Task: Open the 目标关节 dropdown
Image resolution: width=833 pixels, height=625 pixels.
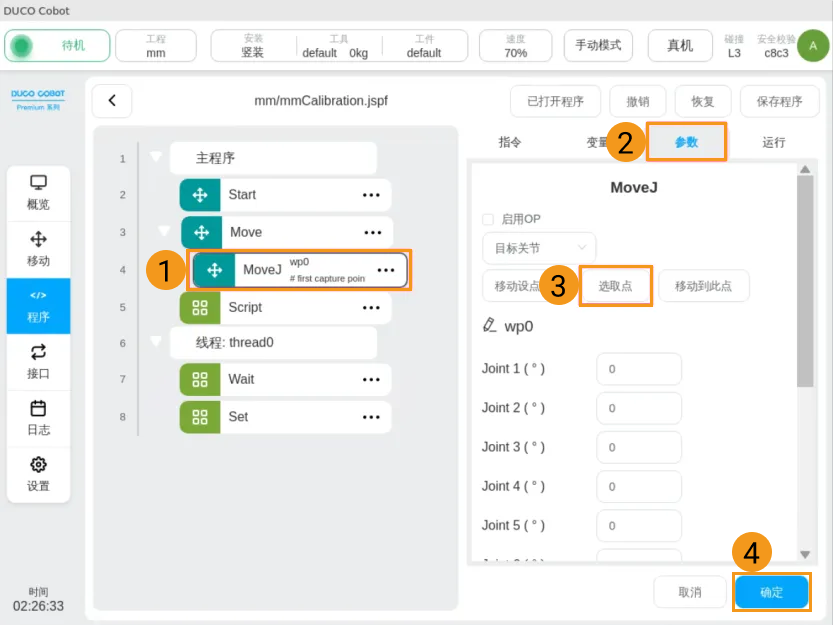Action: point(538,247)
